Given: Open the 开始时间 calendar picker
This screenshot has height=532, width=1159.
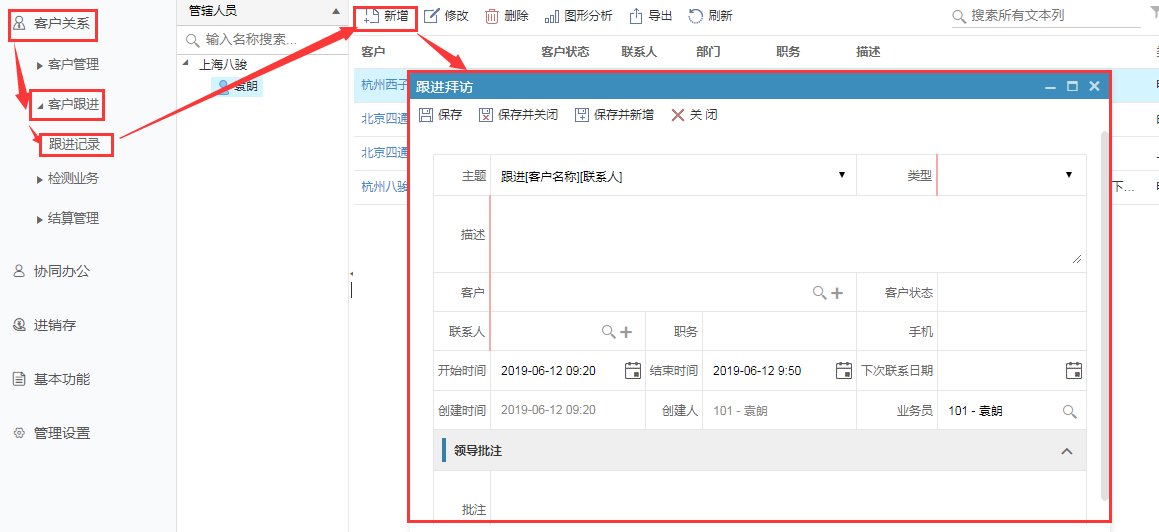Looking at the screenshot, I should pos(632,371).
